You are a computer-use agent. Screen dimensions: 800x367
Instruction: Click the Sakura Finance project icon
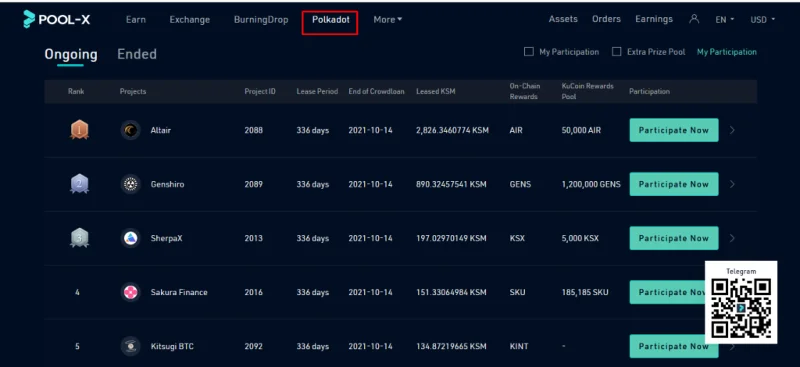point(131,292)
